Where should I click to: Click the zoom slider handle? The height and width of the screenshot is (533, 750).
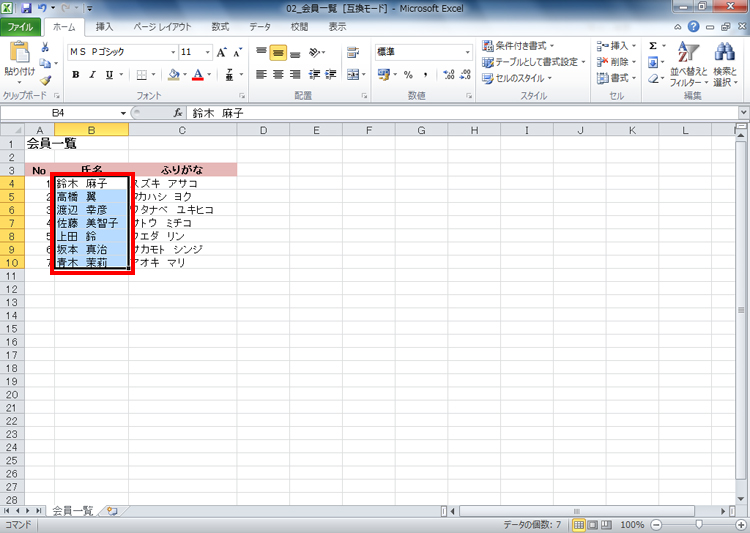(699, 525)
